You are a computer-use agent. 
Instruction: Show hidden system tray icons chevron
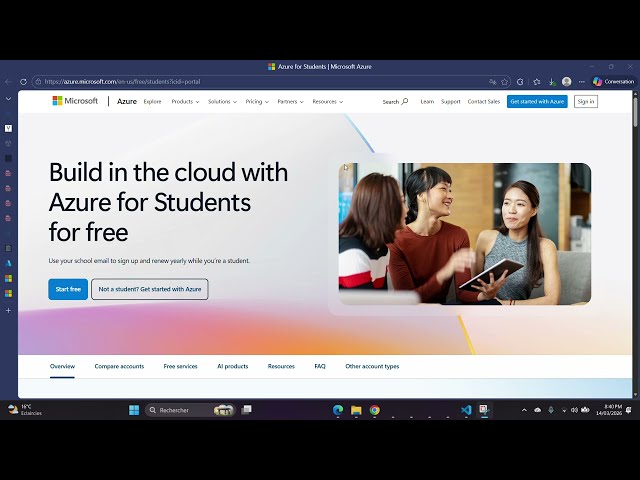point(524,410)
